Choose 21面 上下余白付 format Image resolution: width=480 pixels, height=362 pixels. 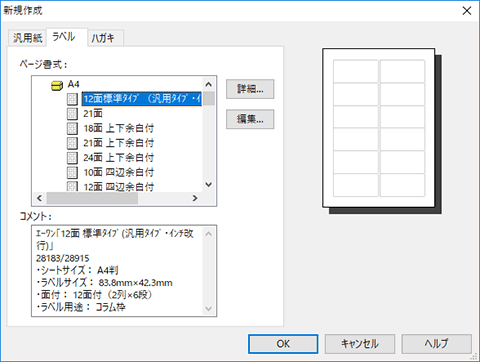click(119, 143)
